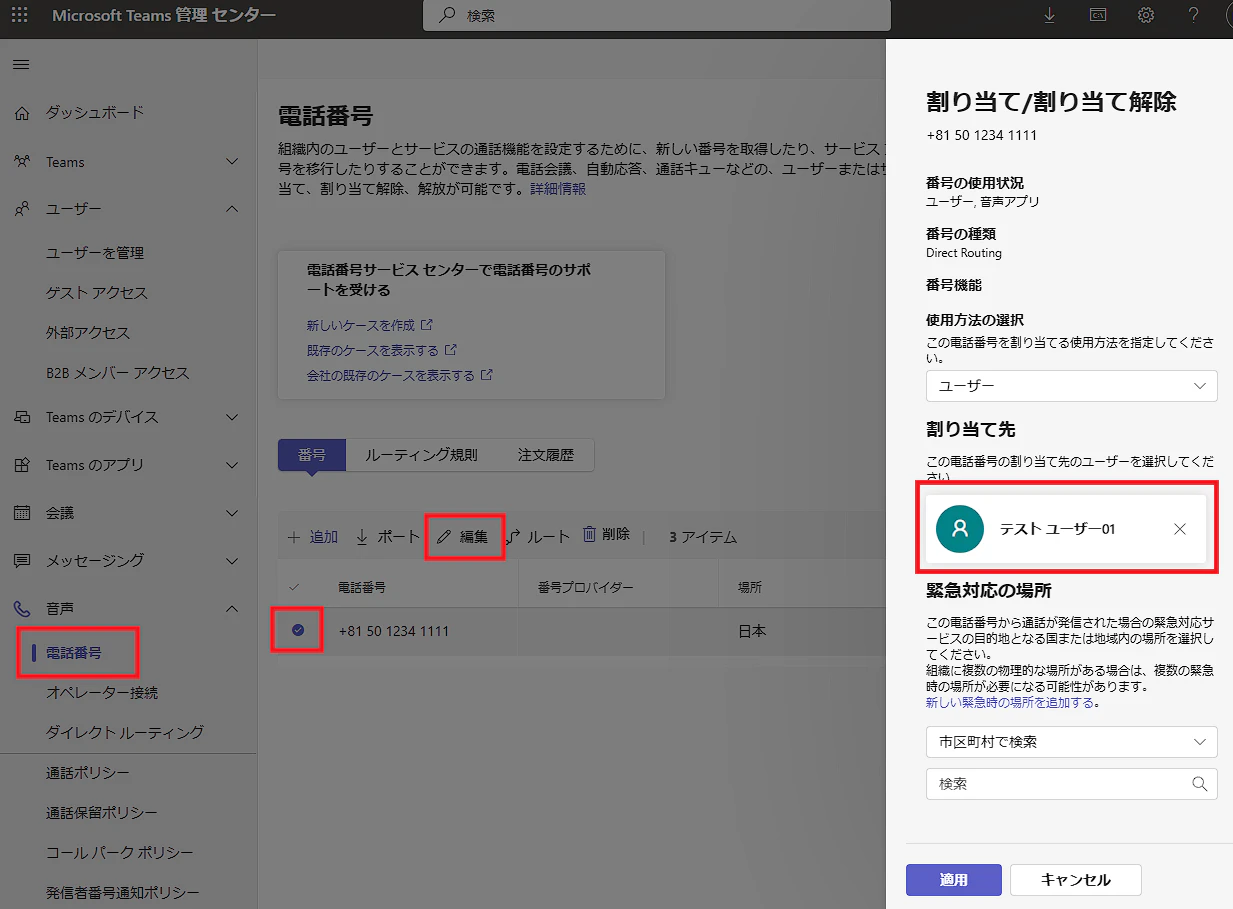Click the メッセージング chat icon
Viewport: 1233px width, 909px height.
[x=22, y=561]
